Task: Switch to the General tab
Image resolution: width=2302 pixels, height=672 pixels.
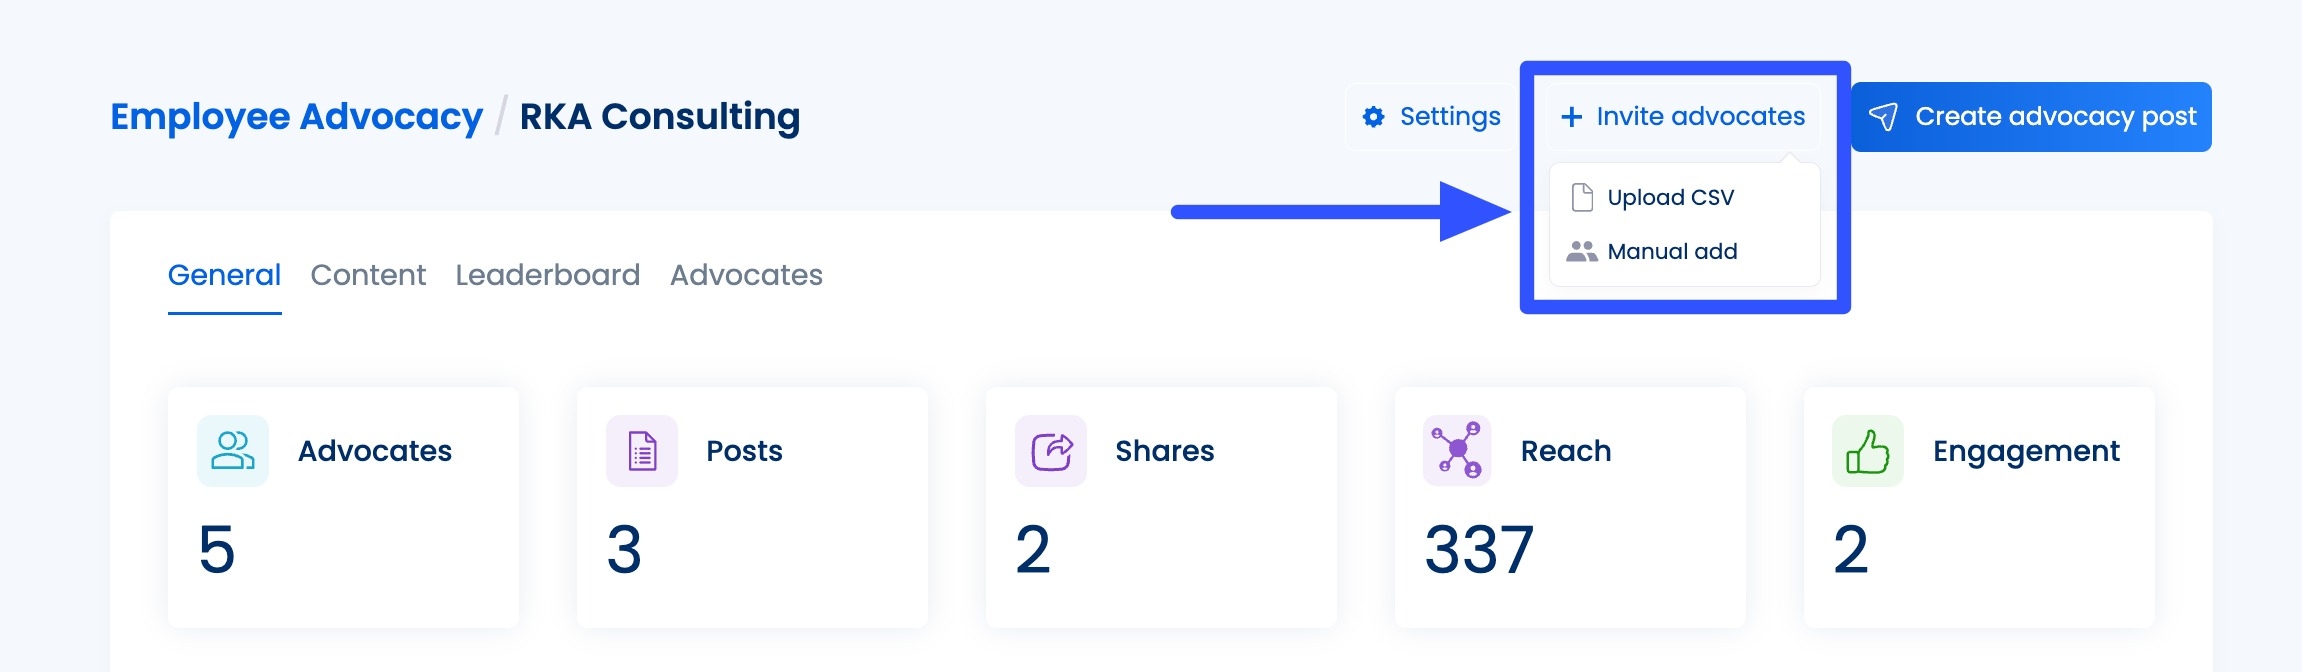Action: point(224,275)
